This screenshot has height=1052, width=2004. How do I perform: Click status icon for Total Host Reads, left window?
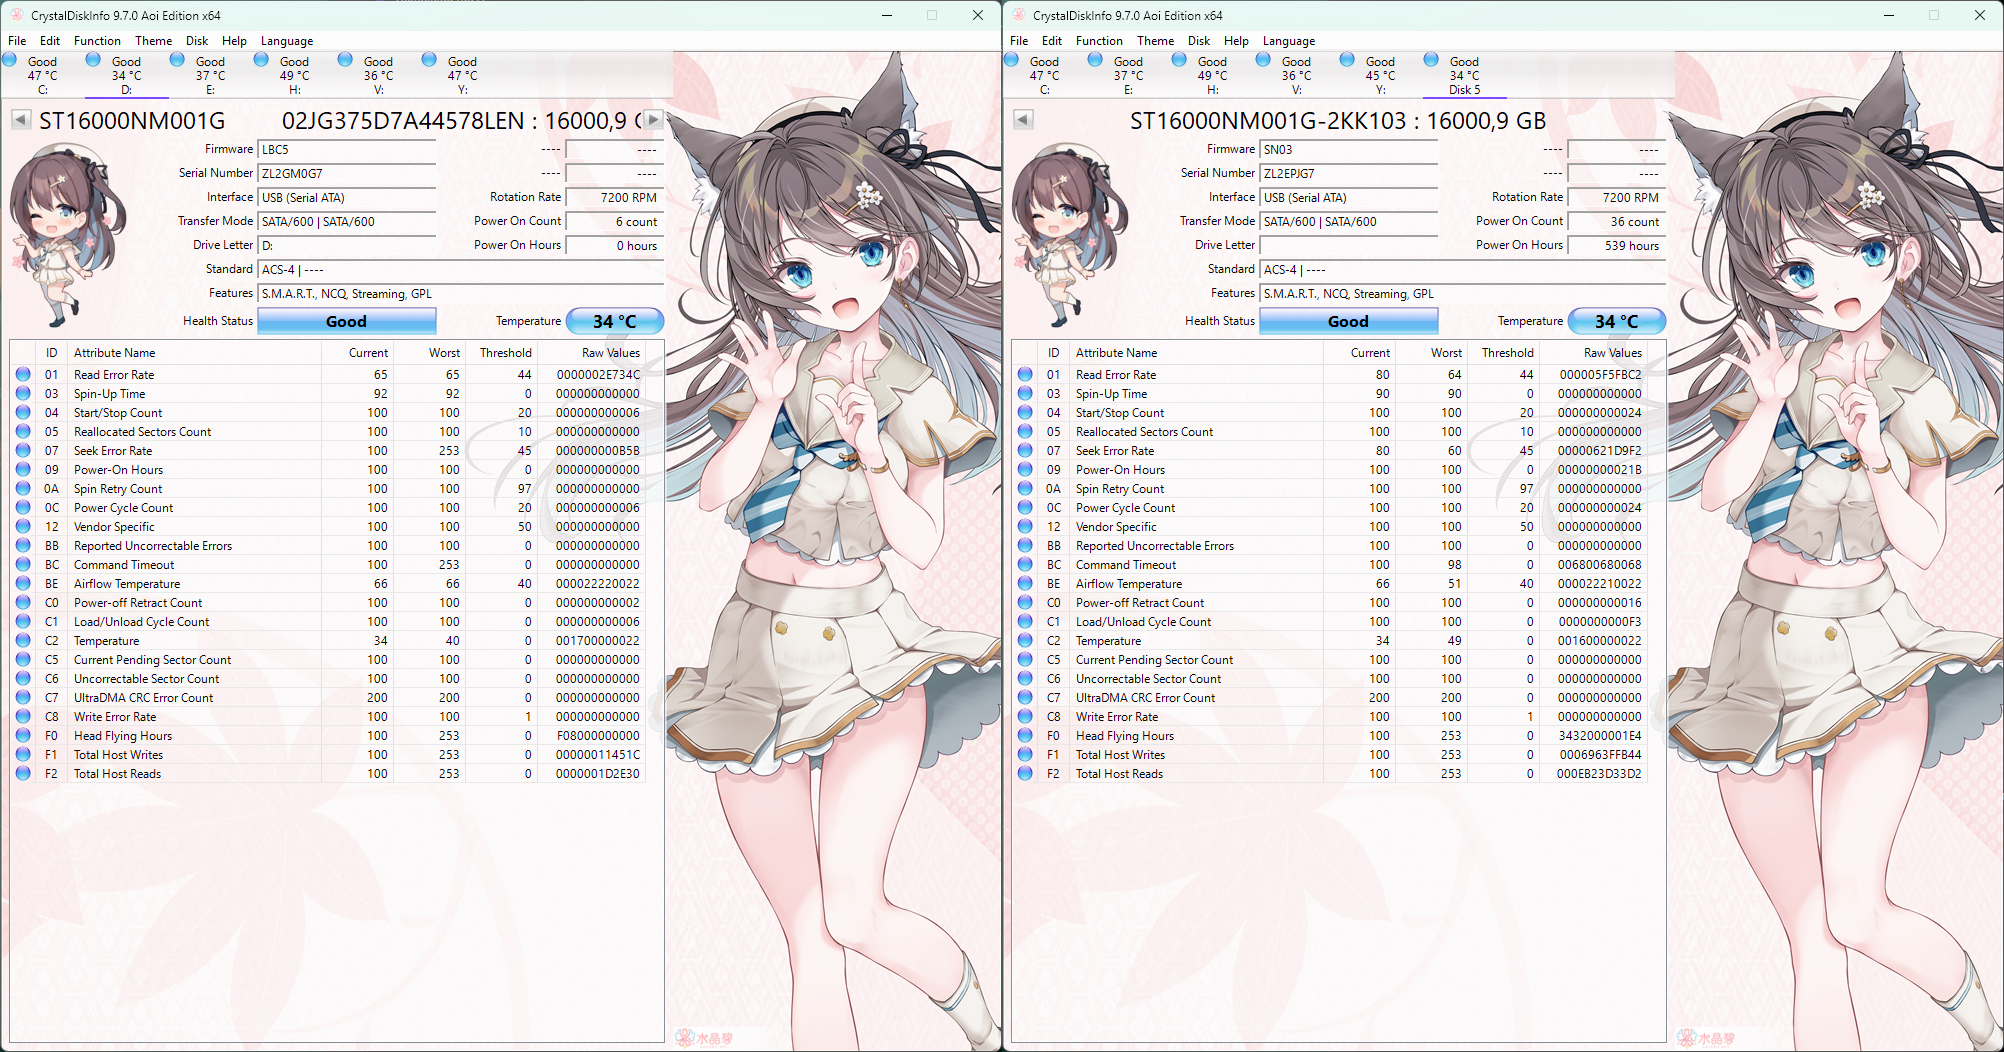23,774
